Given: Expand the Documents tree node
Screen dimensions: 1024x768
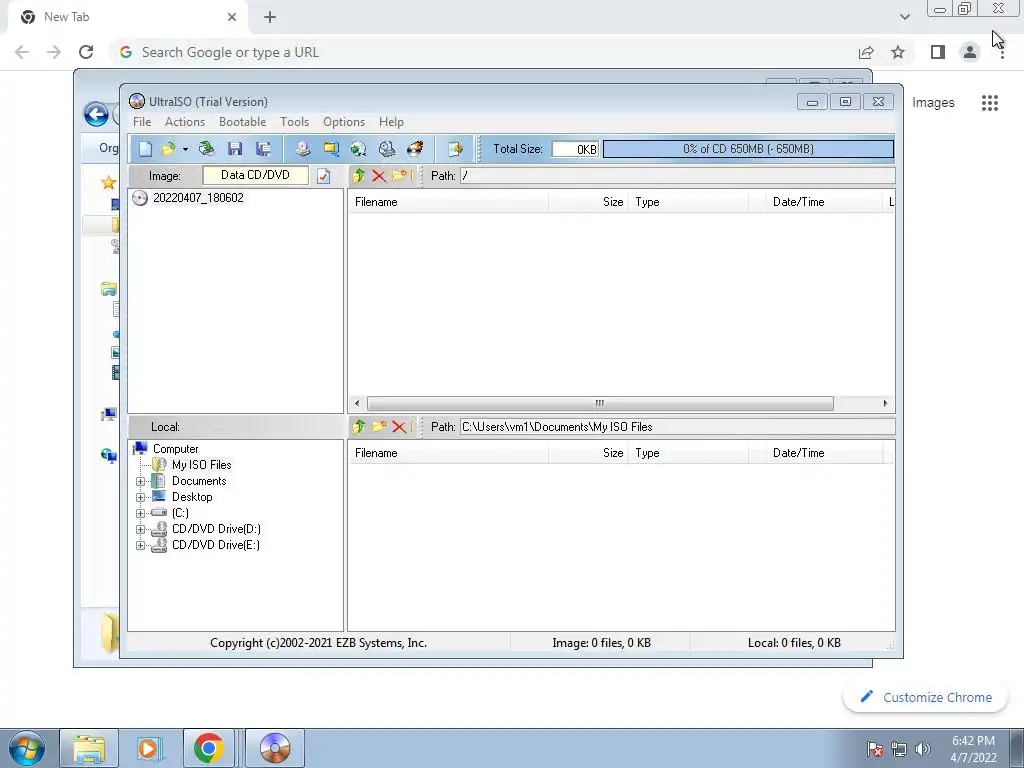Looking at the screenshot, I should [140, 481].
